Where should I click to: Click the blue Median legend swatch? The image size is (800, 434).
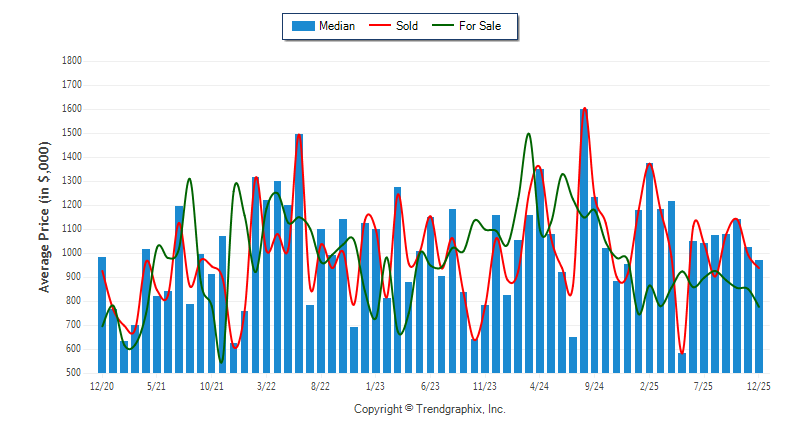pos(303,26)
